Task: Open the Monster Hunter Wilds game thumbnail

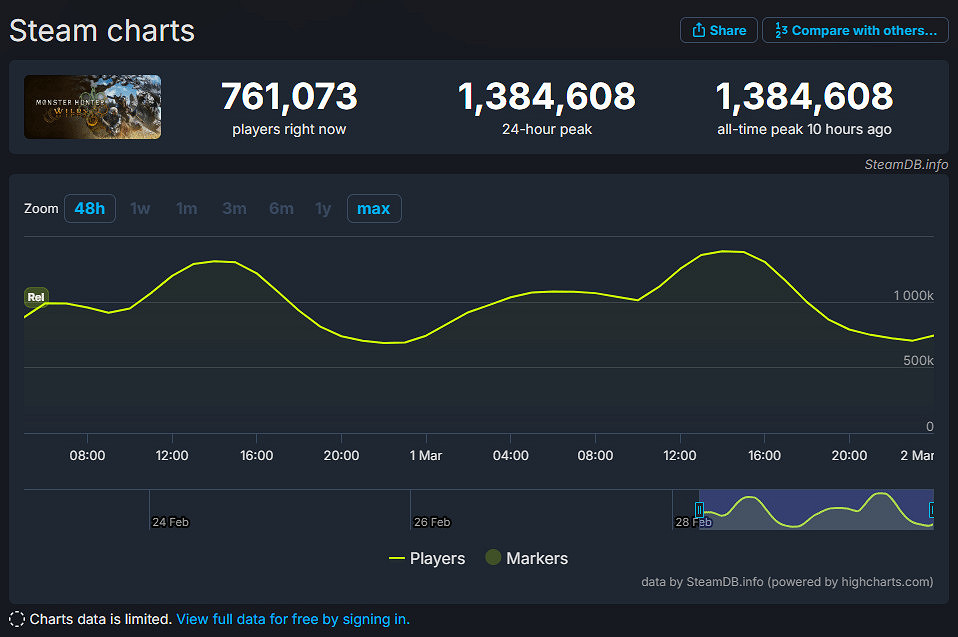Action: (93, 107)
